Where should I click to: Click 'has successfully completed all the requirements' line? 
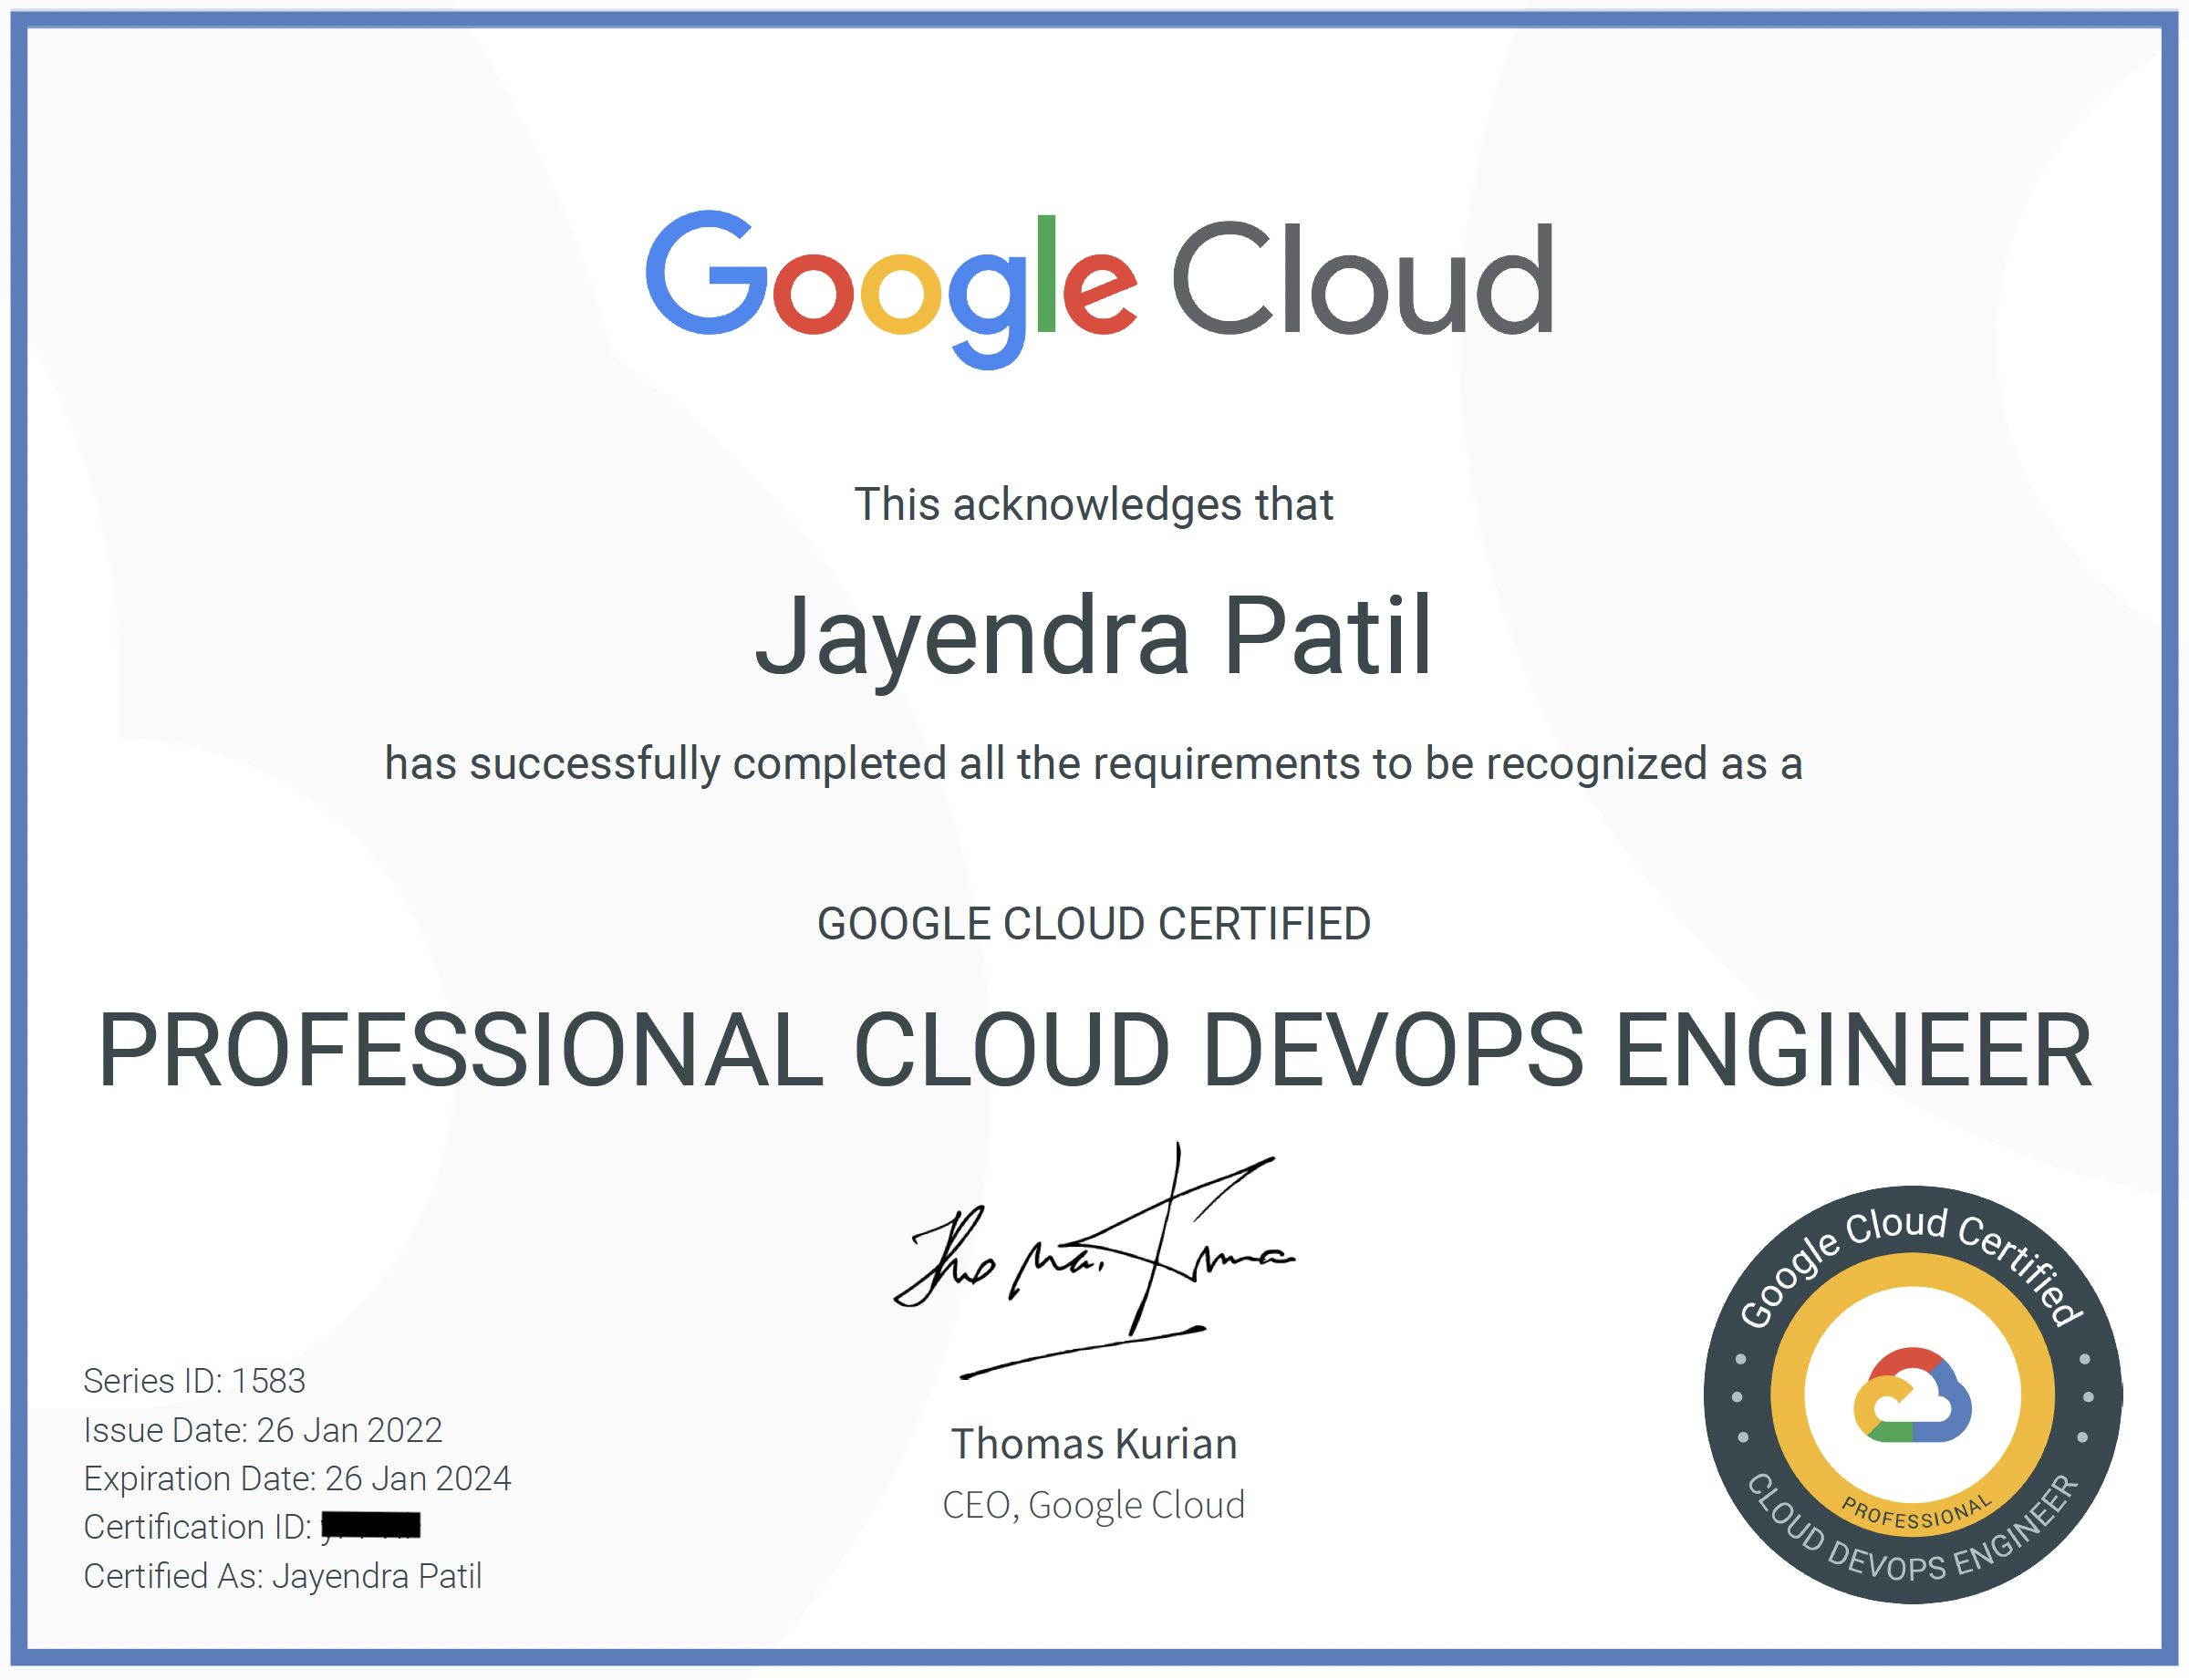[1093, 764]
